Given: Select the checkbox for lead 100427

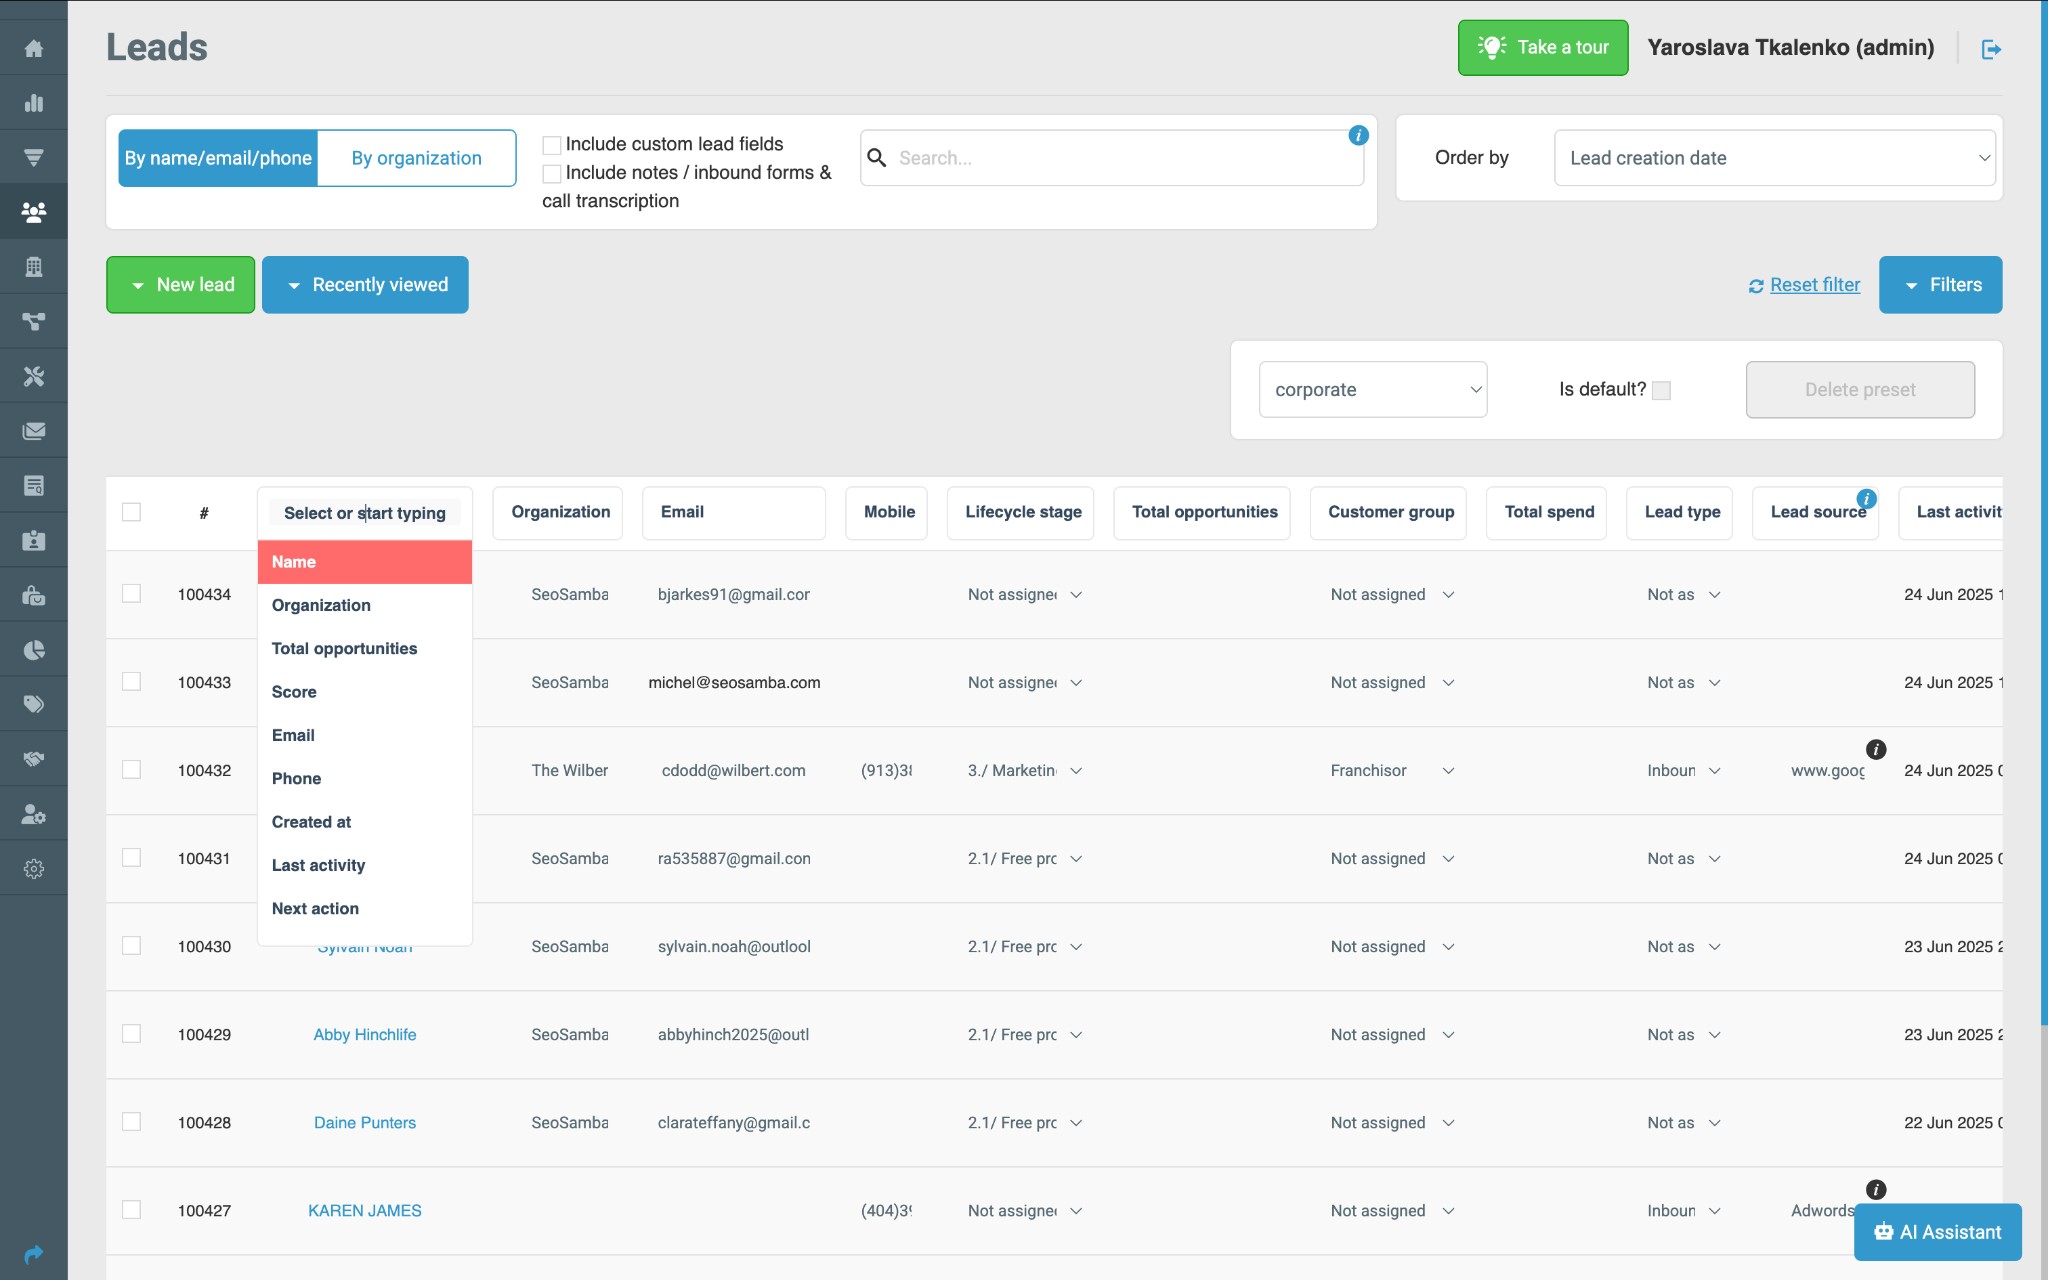Looking at the screenshot, I should click(131, 1209).
